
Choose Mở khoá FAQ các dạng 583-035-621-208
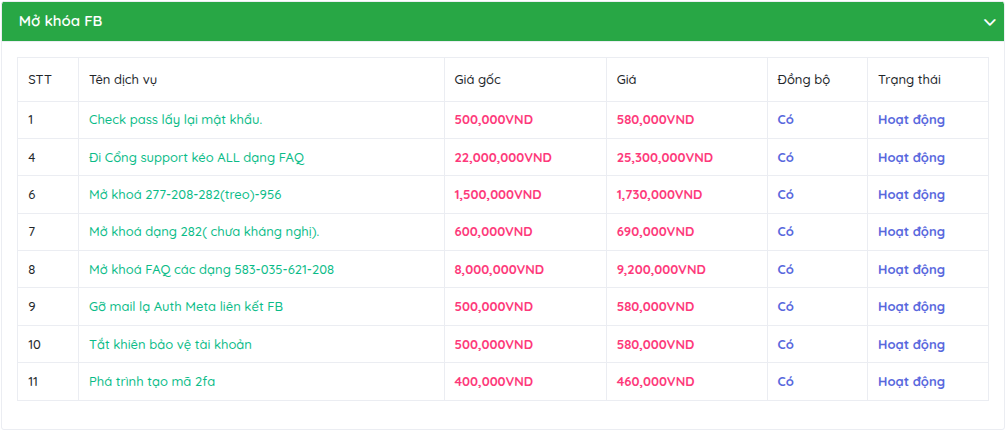(x=211, y=270)
